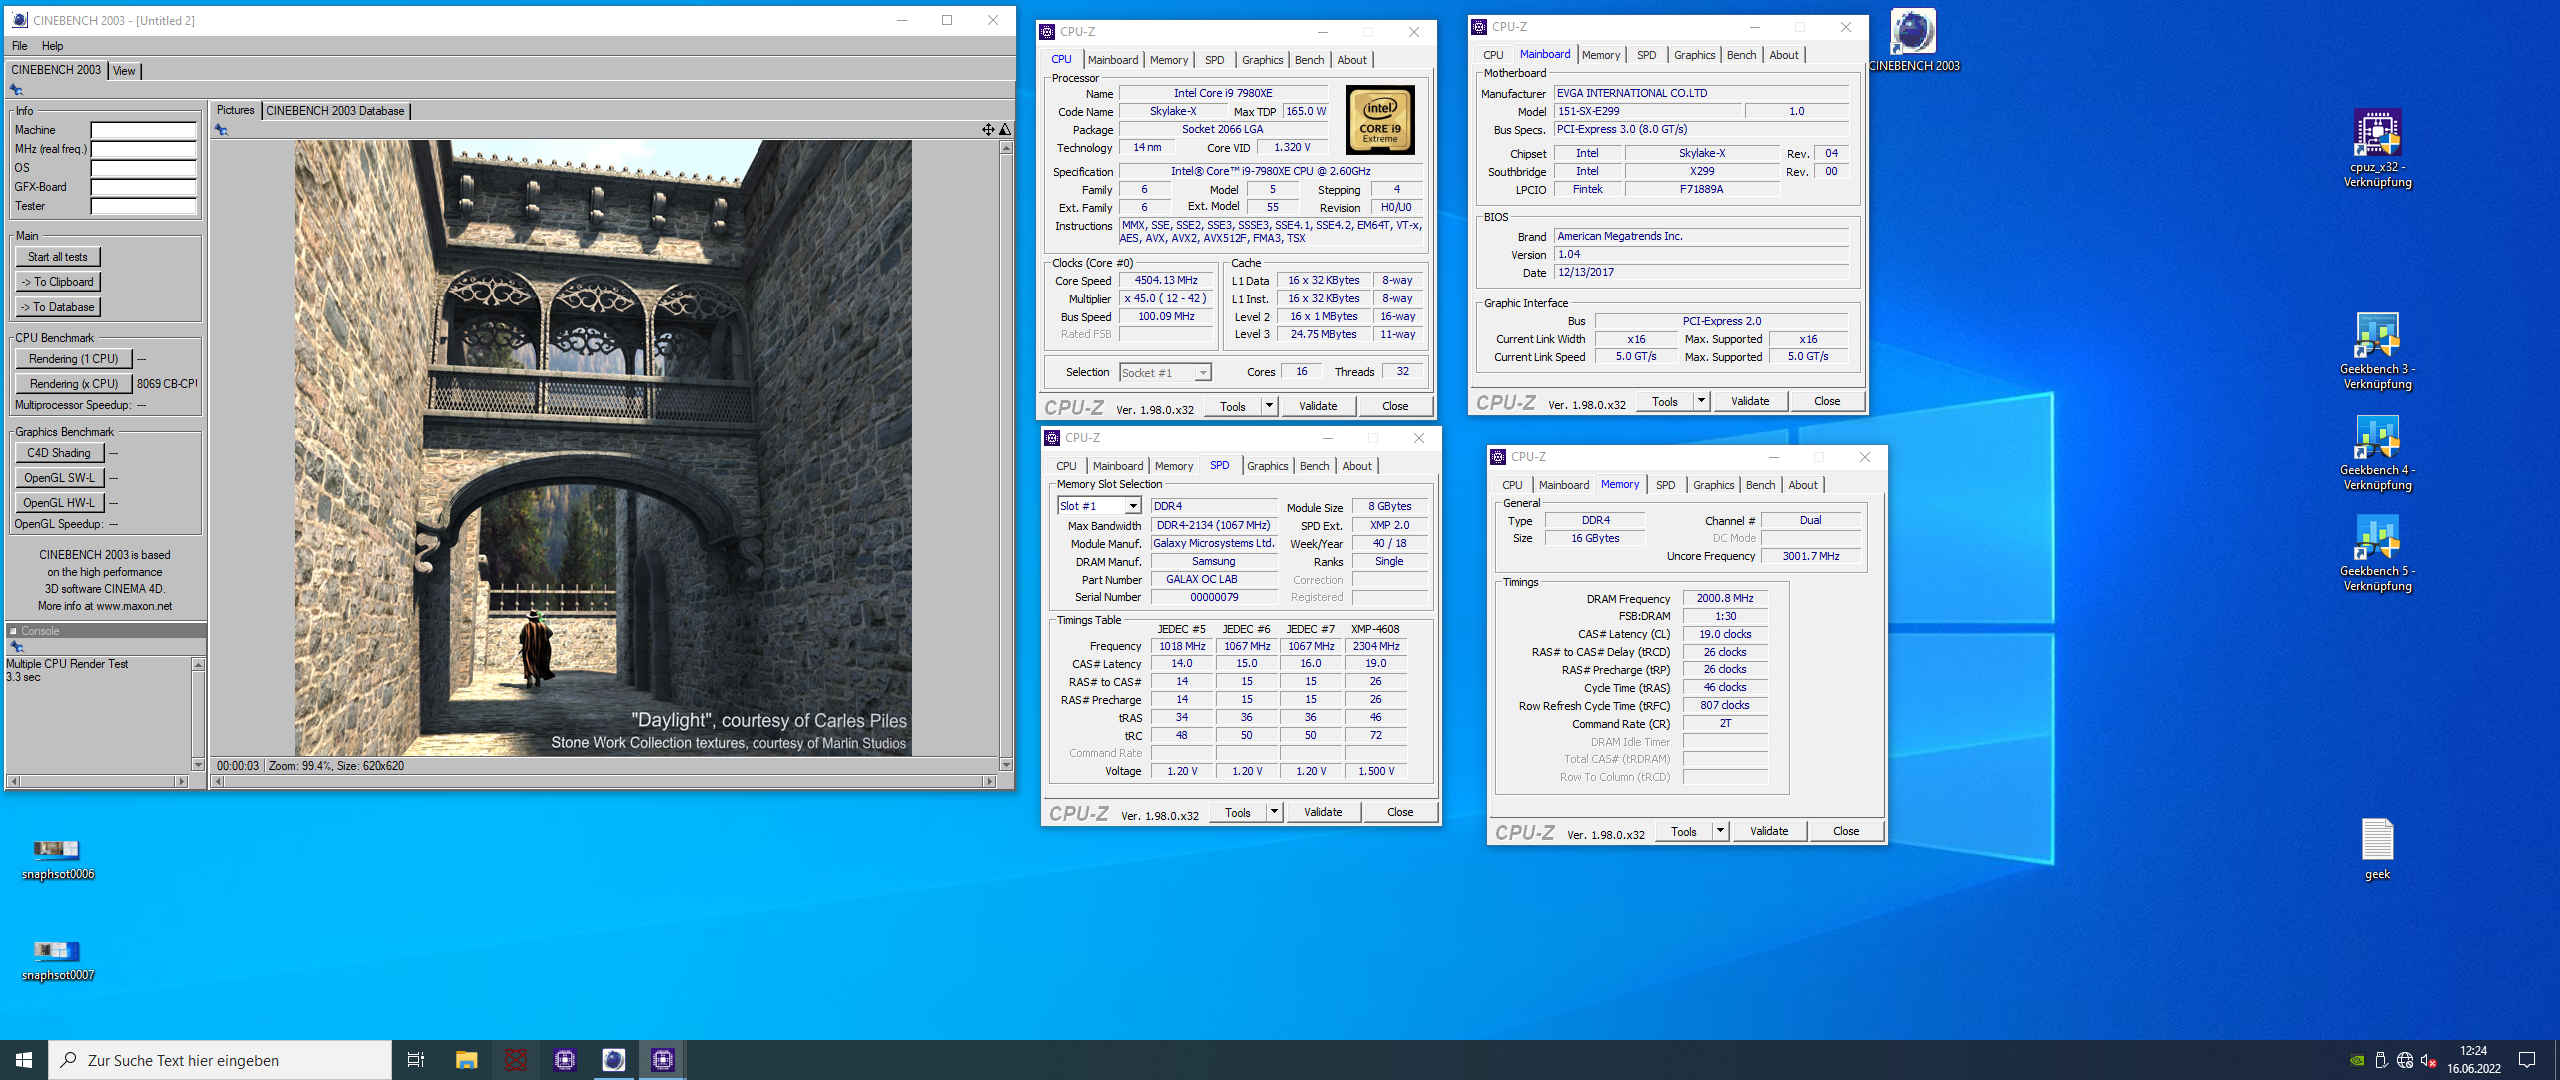
Task: Open the File menu in Cinebench
Action: (x=19, y=46)
